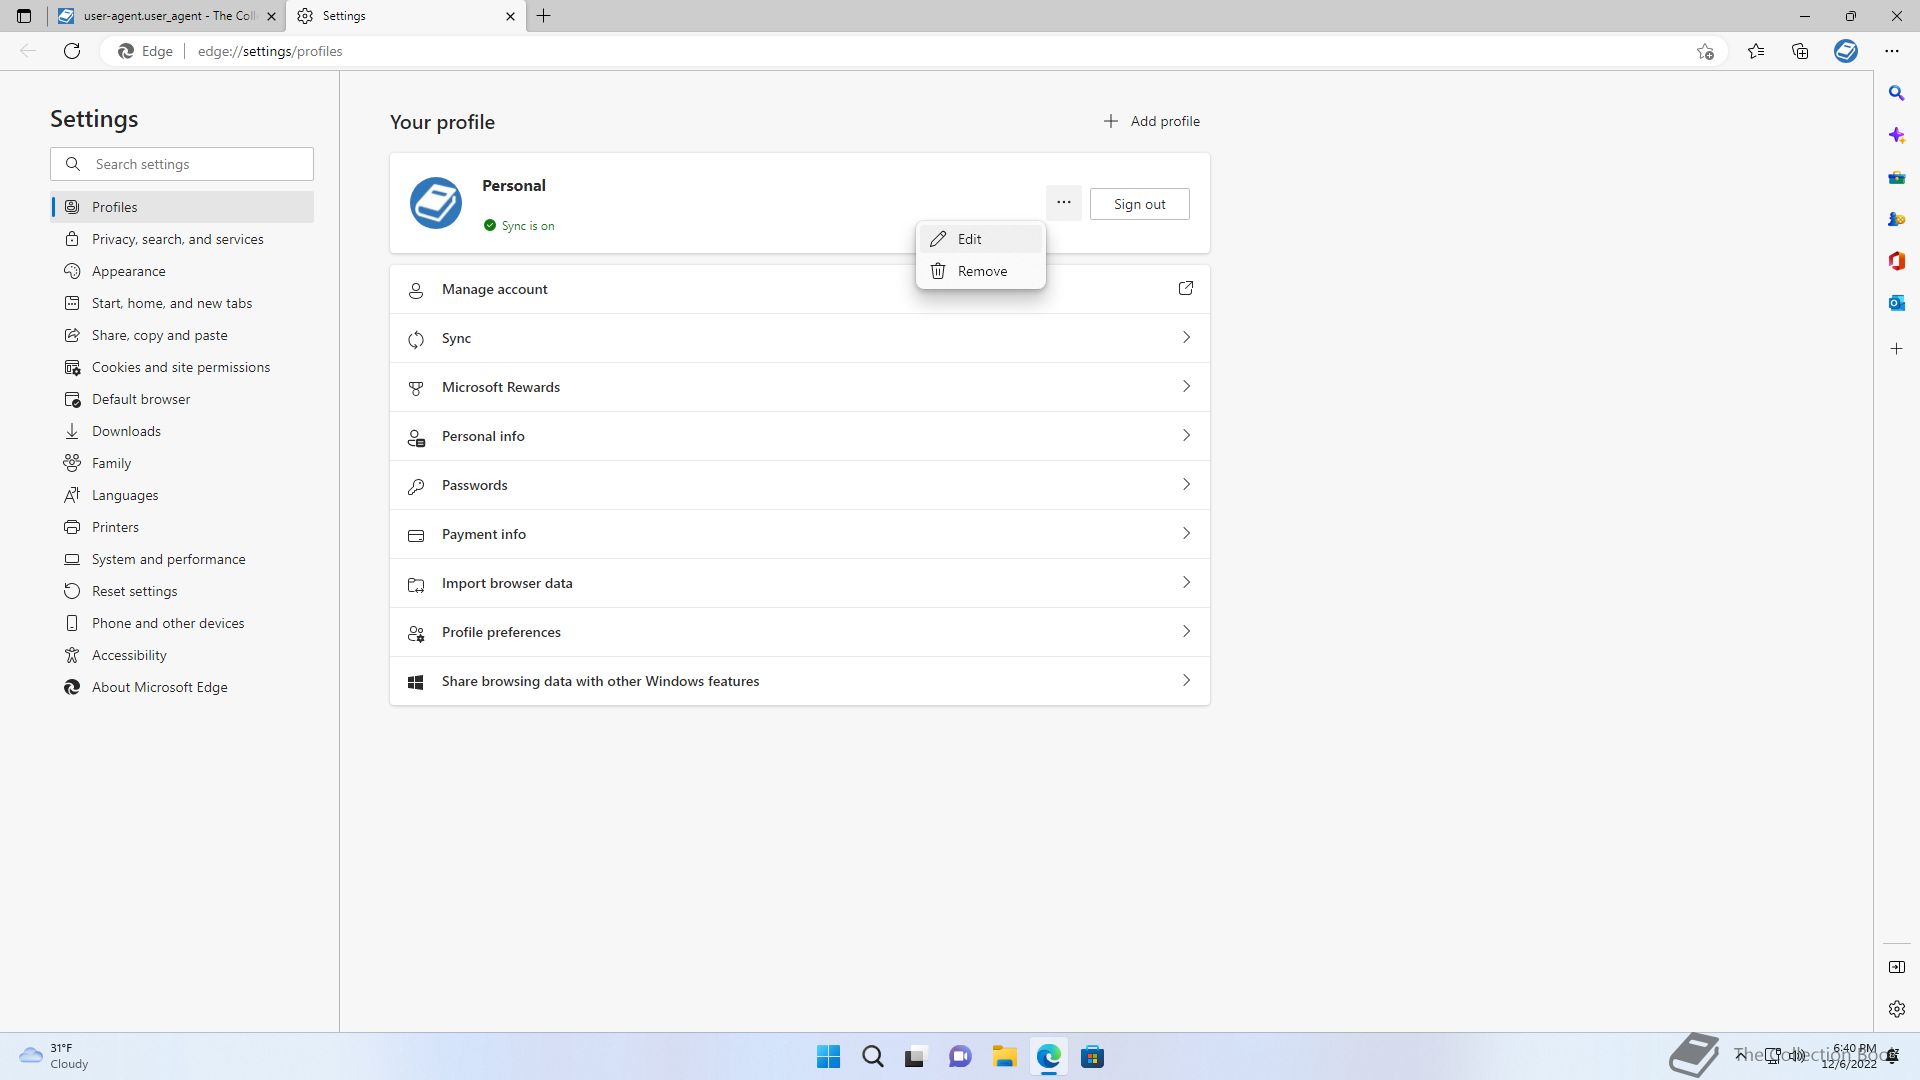Open System and performance settings
1920x1080 pixels.
click(x=182, y=559)
